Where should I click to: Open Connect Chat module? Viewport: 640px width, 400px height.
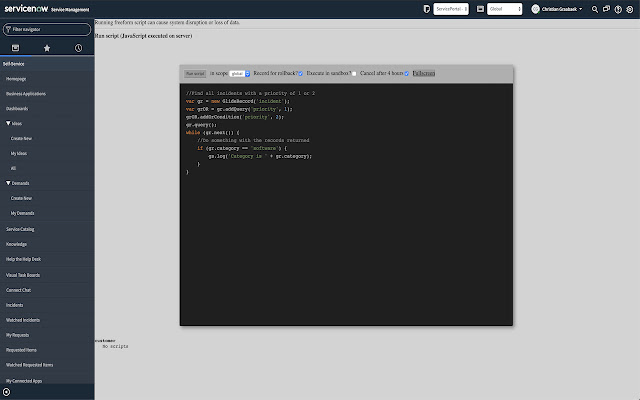(18, 290)
